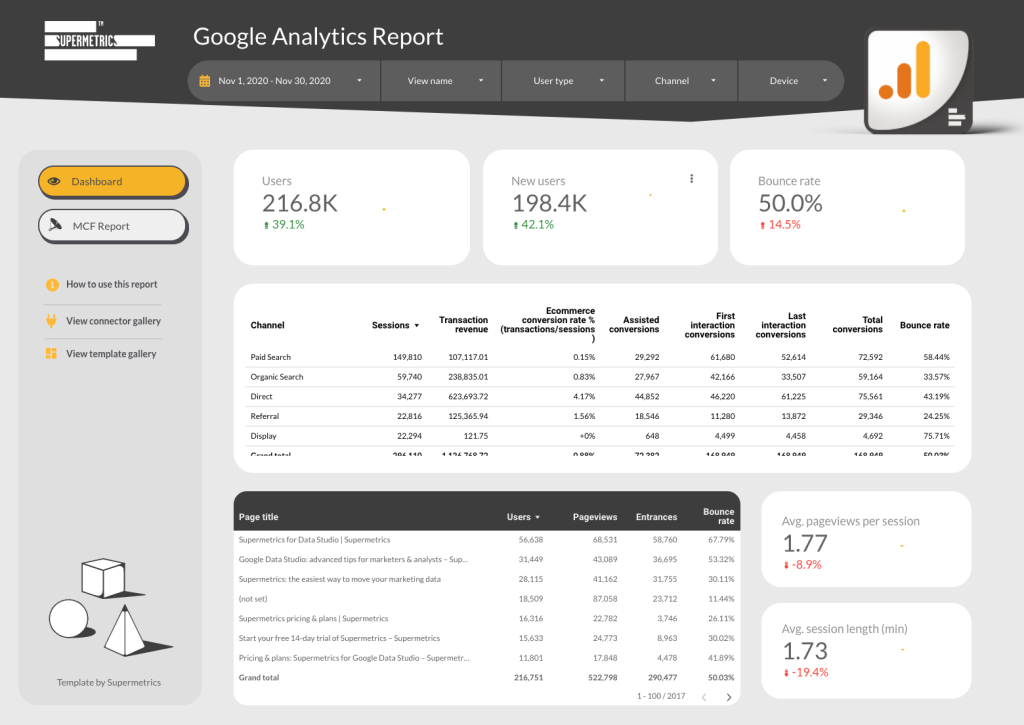Image resolution: width=1024 pixels, height=725 pixels.
Task: Select the Direct channel row
Action: (600, 396)
